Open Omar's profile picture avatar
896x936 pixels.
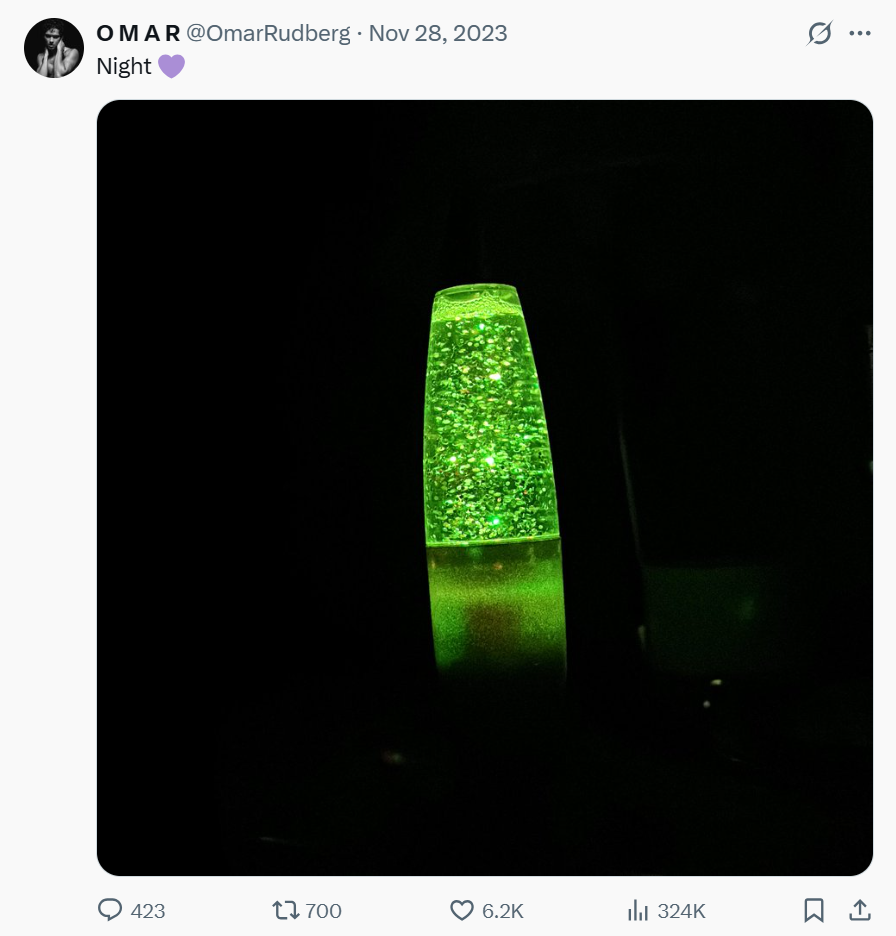[x=54, y=48]
